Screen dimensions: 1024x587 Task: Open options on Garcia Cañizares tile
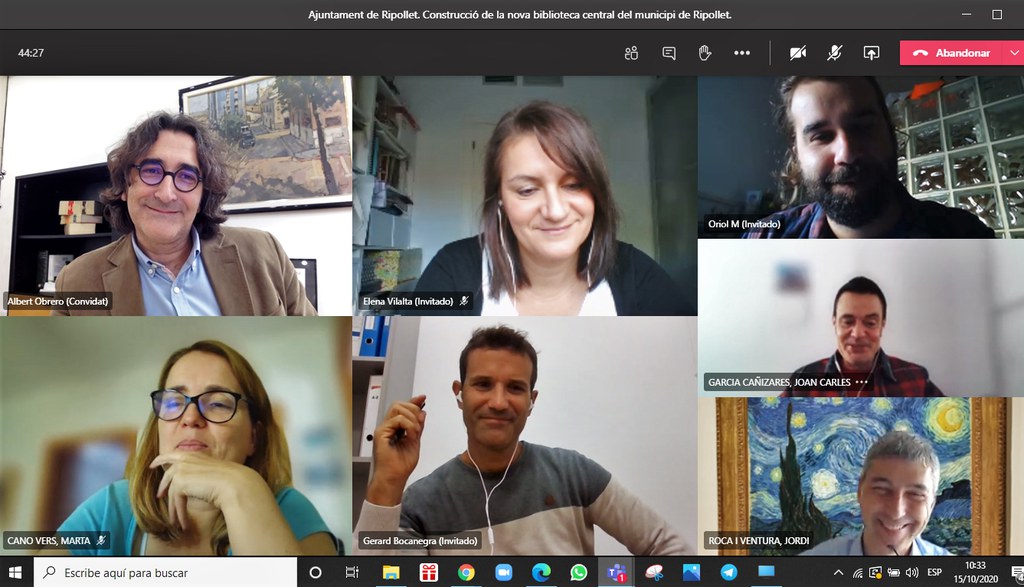point(861,382)
